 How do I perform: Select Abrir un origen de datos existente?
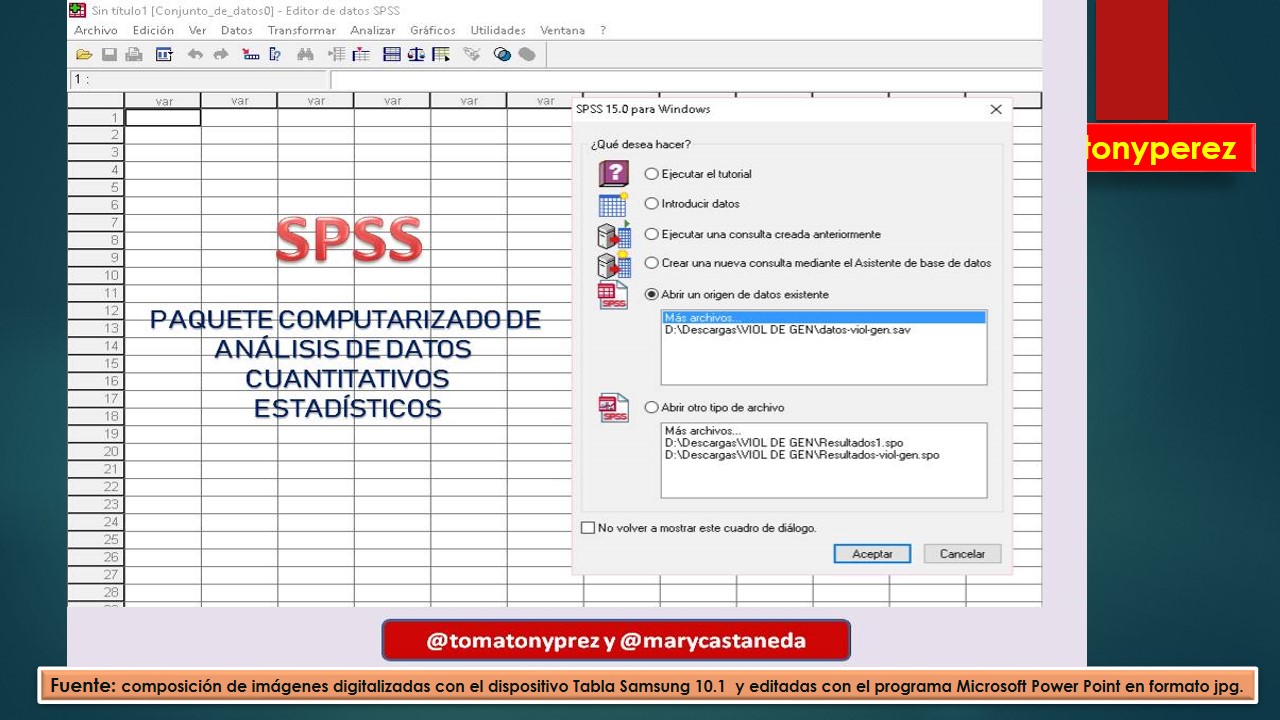pos(652,294)
